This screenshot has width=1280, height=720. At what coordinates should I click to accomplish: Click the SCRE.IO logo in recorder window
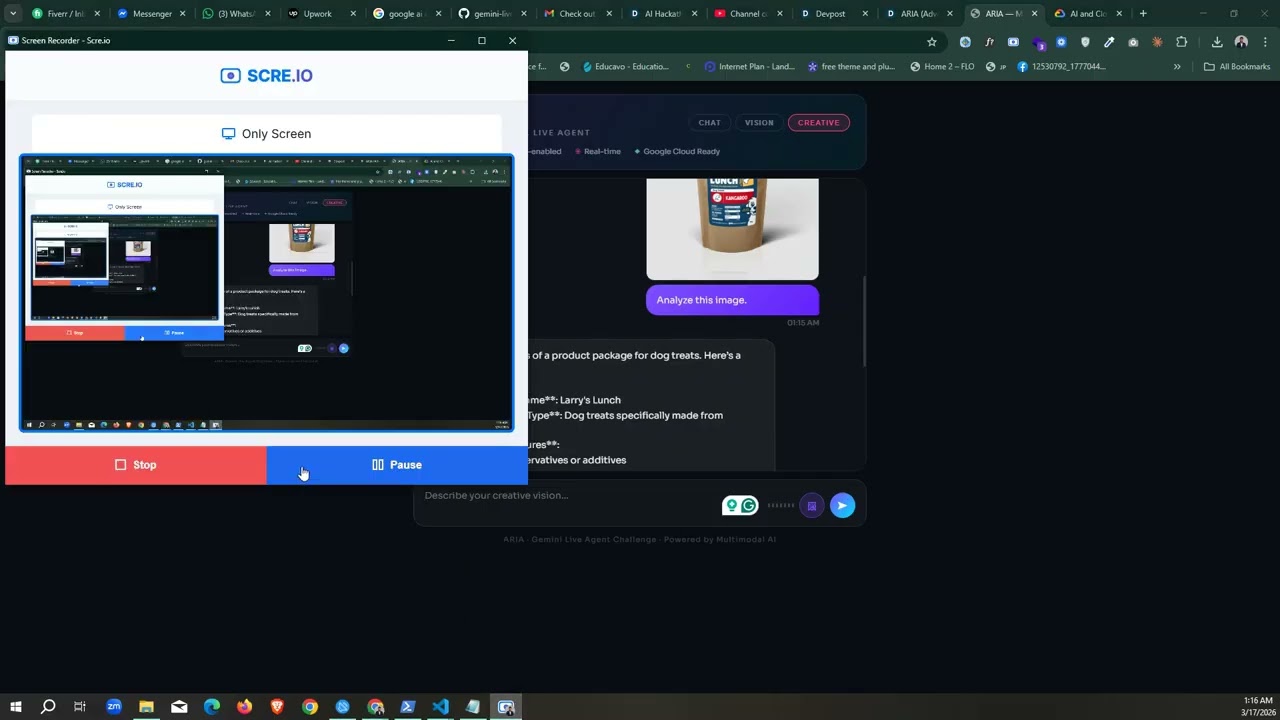point(266,76)
